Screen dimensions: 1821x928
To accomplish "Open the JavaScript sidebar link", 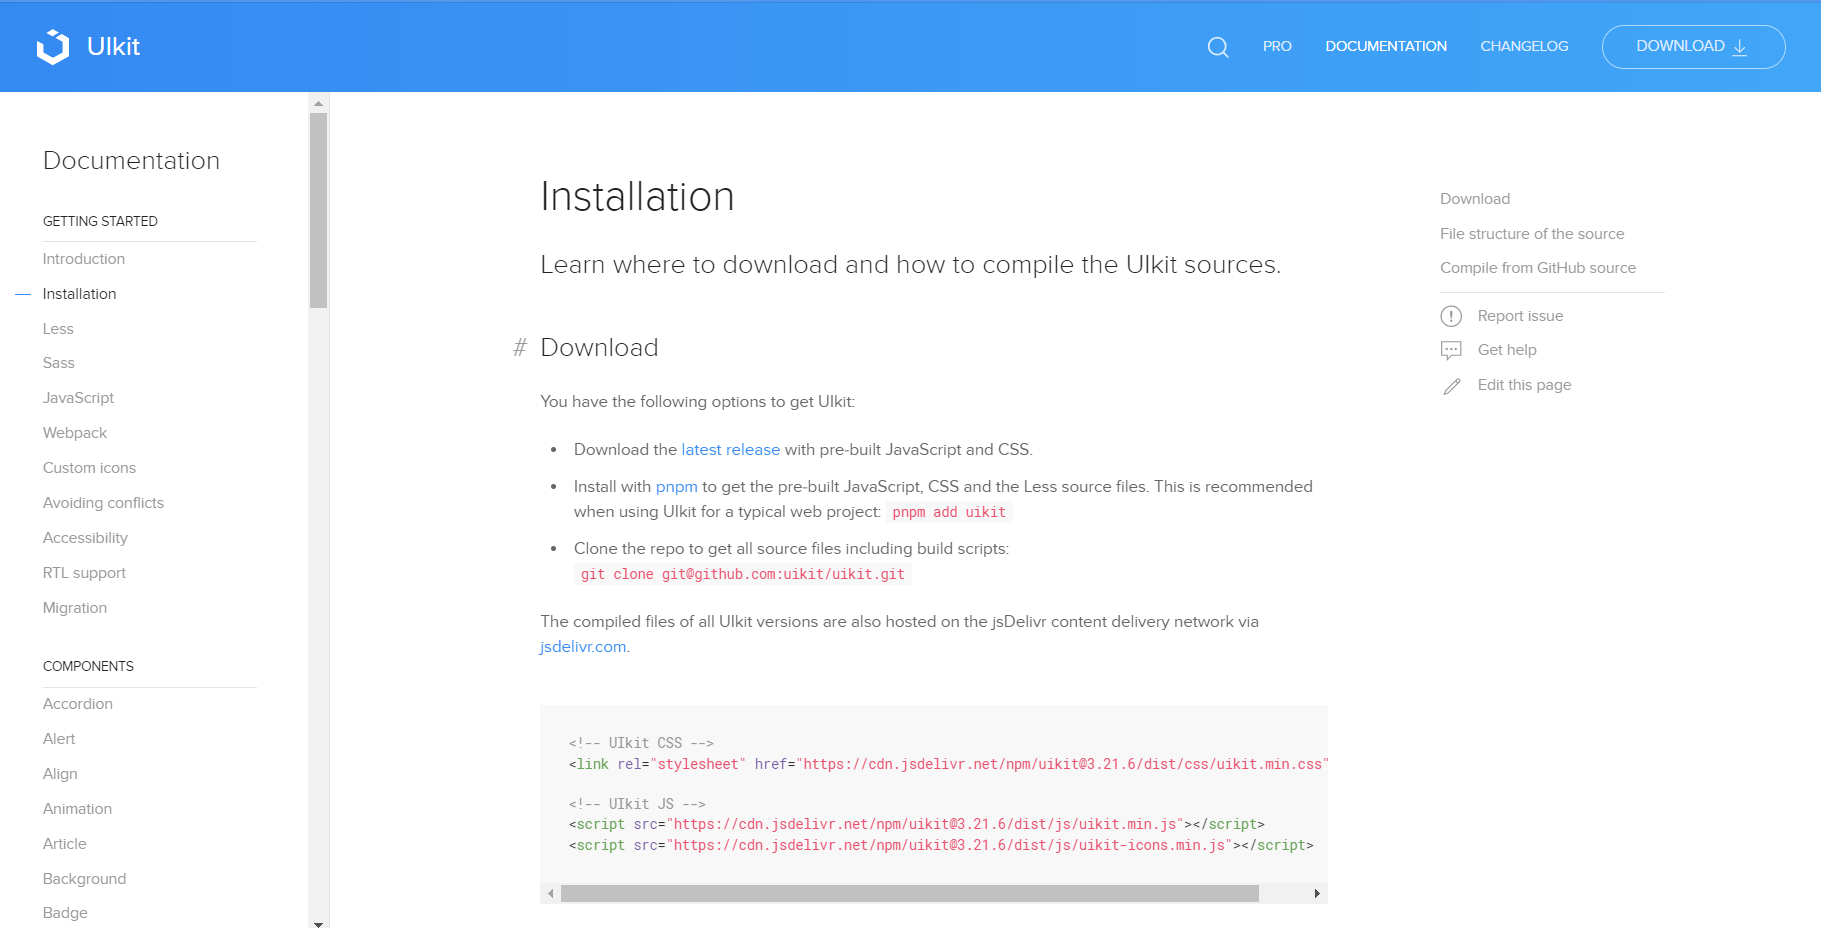I will (78, 398).
